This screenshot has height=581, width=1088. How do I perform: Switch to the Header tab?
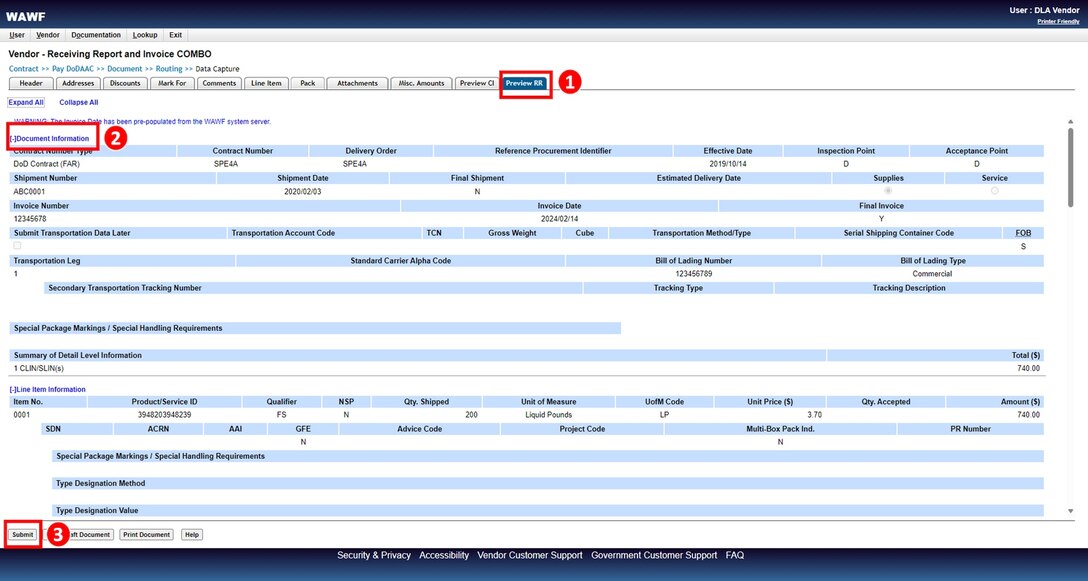tap(31, 83)
